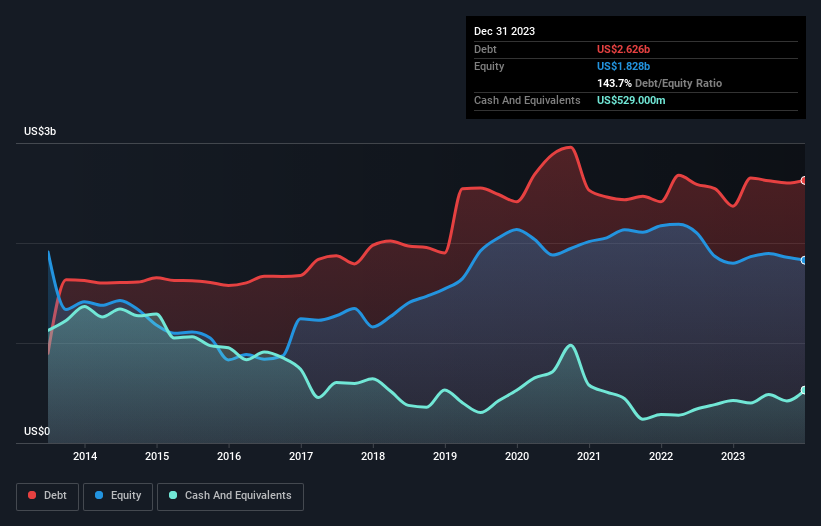Click the 2021 x-axis label
821x526 pixels.
[x=589, y=456]
